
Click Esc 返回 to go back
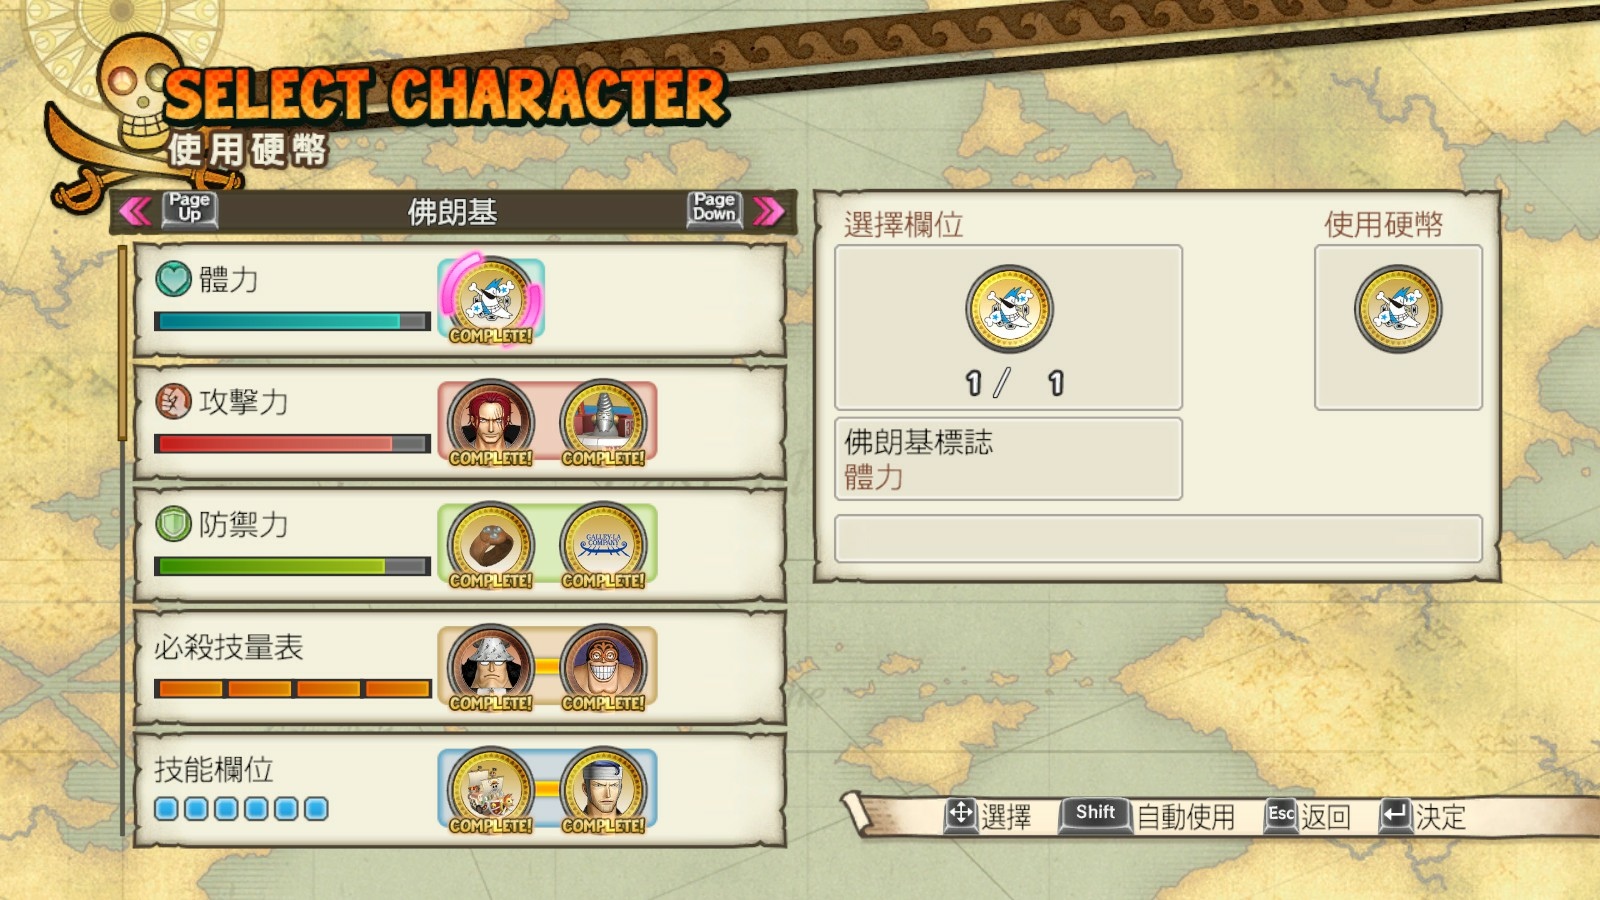[1308, 816]
